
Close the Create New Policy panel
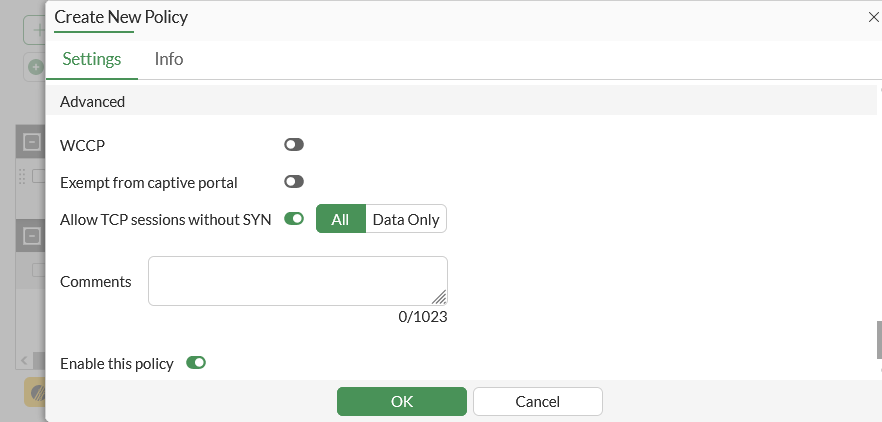[872, 17]
